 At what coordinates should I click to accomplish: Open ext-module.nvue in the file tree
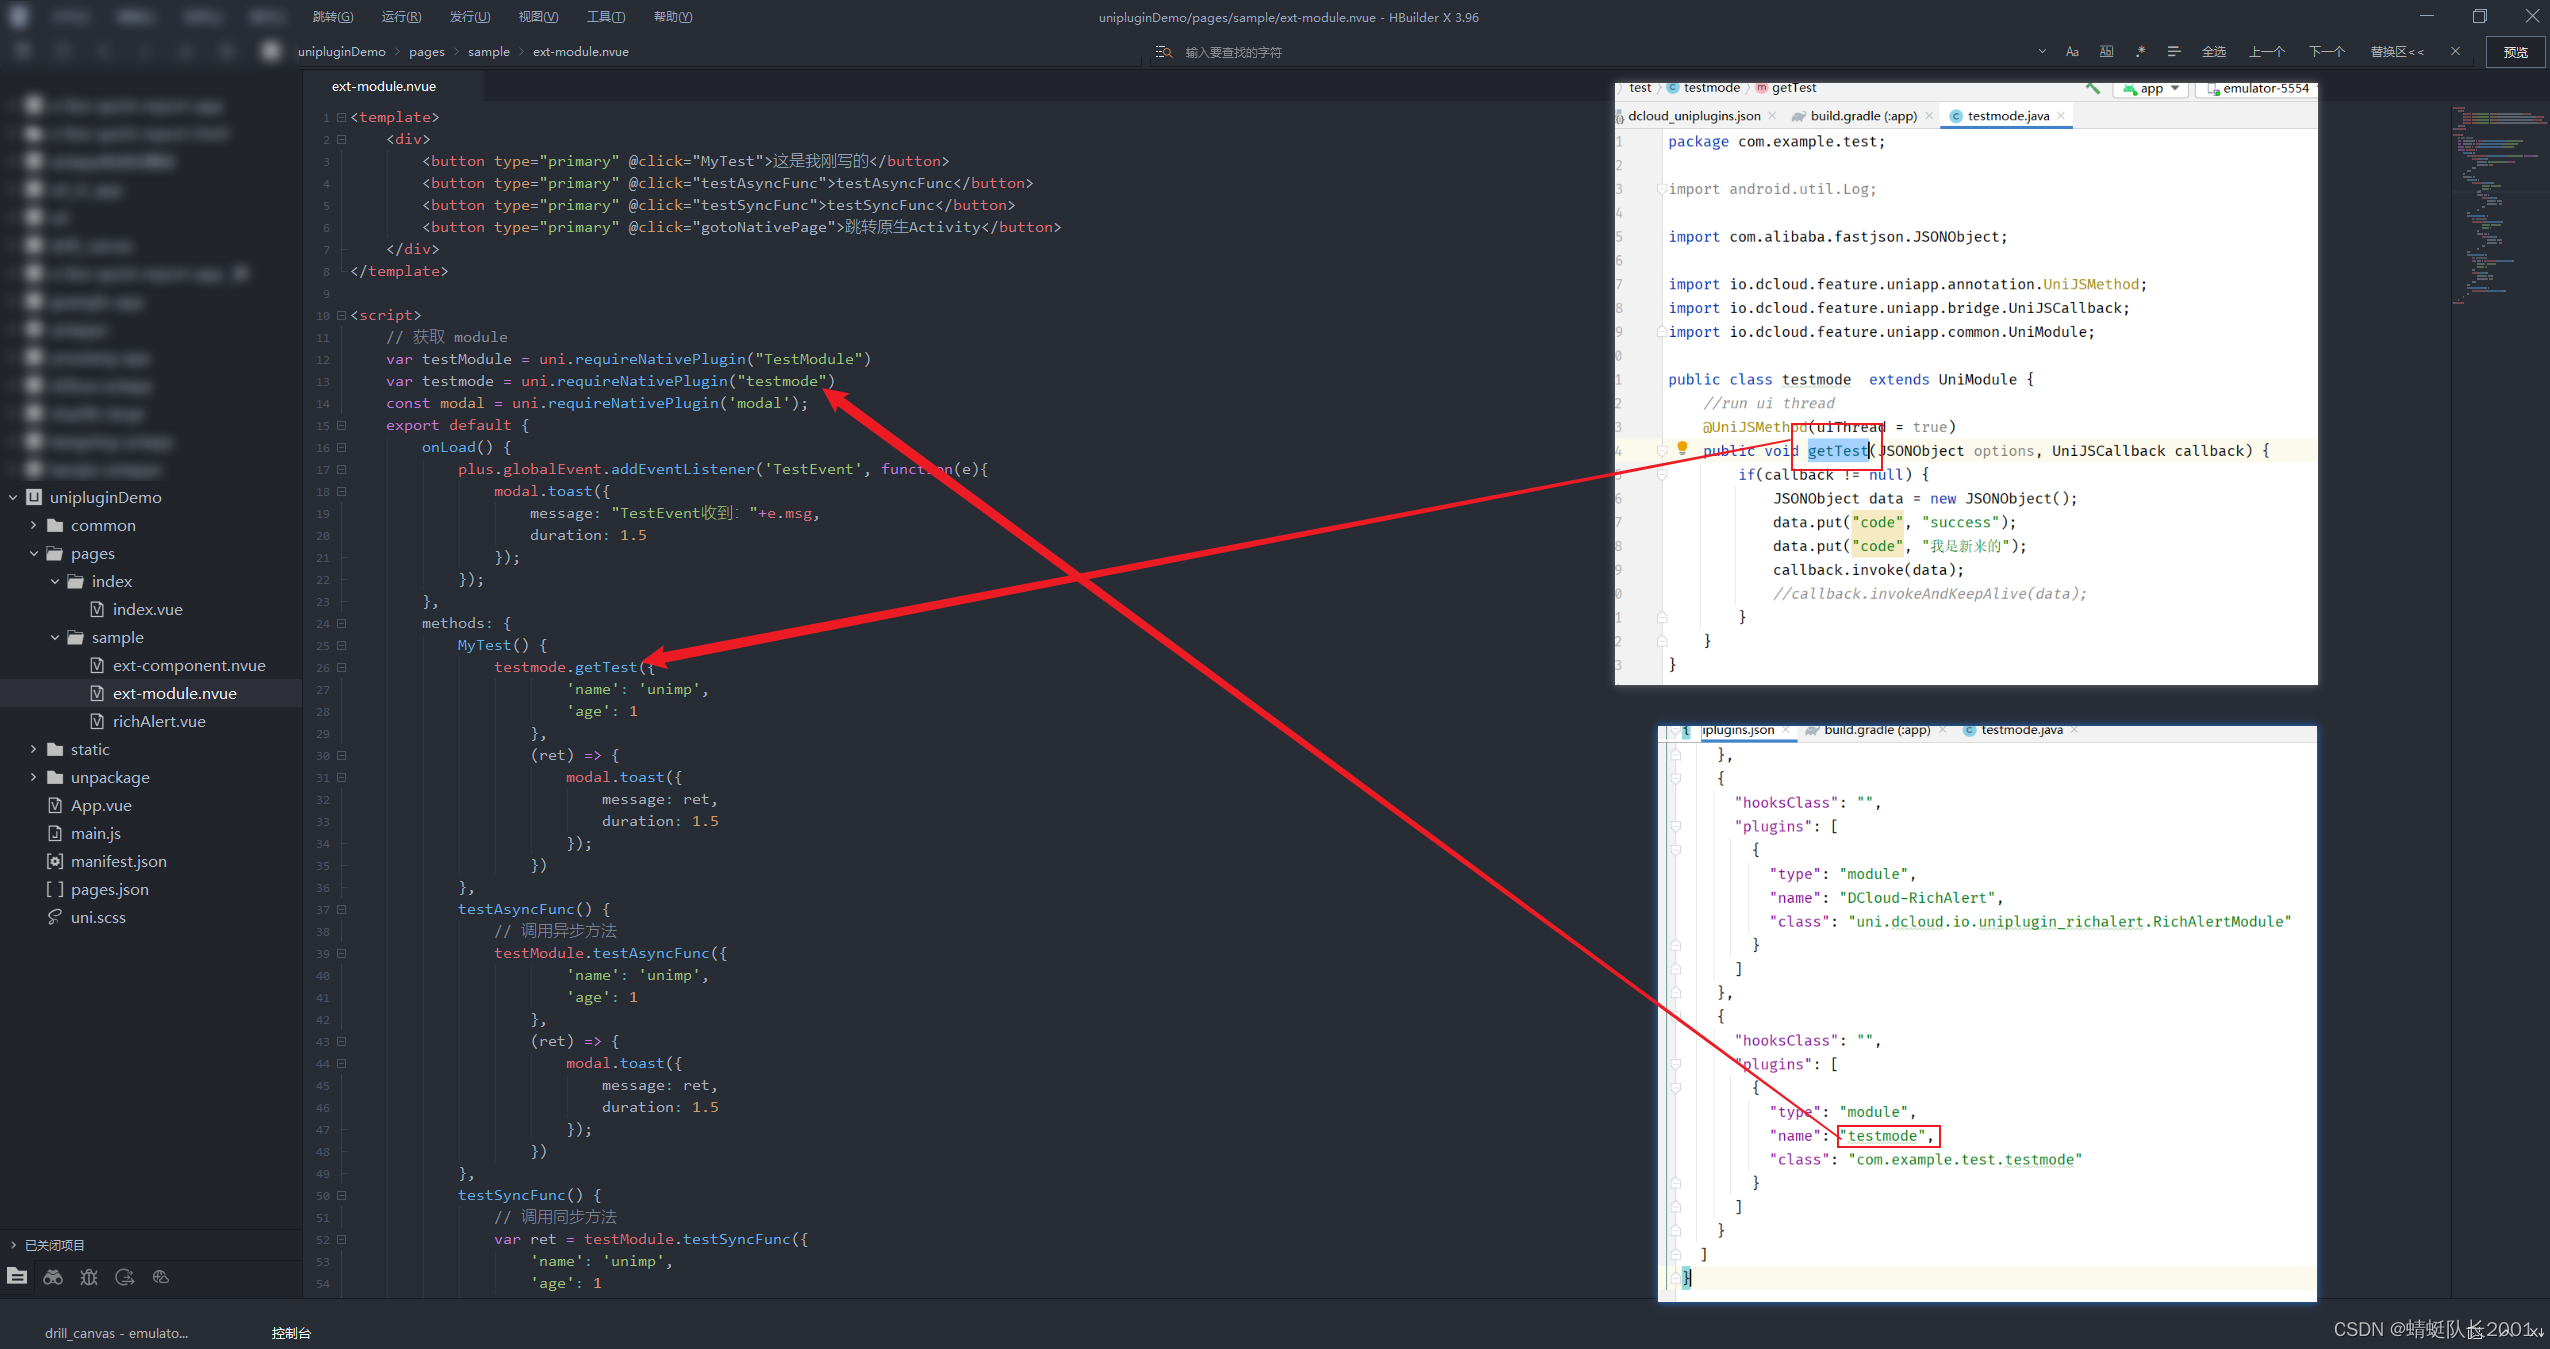click(175, 693)
